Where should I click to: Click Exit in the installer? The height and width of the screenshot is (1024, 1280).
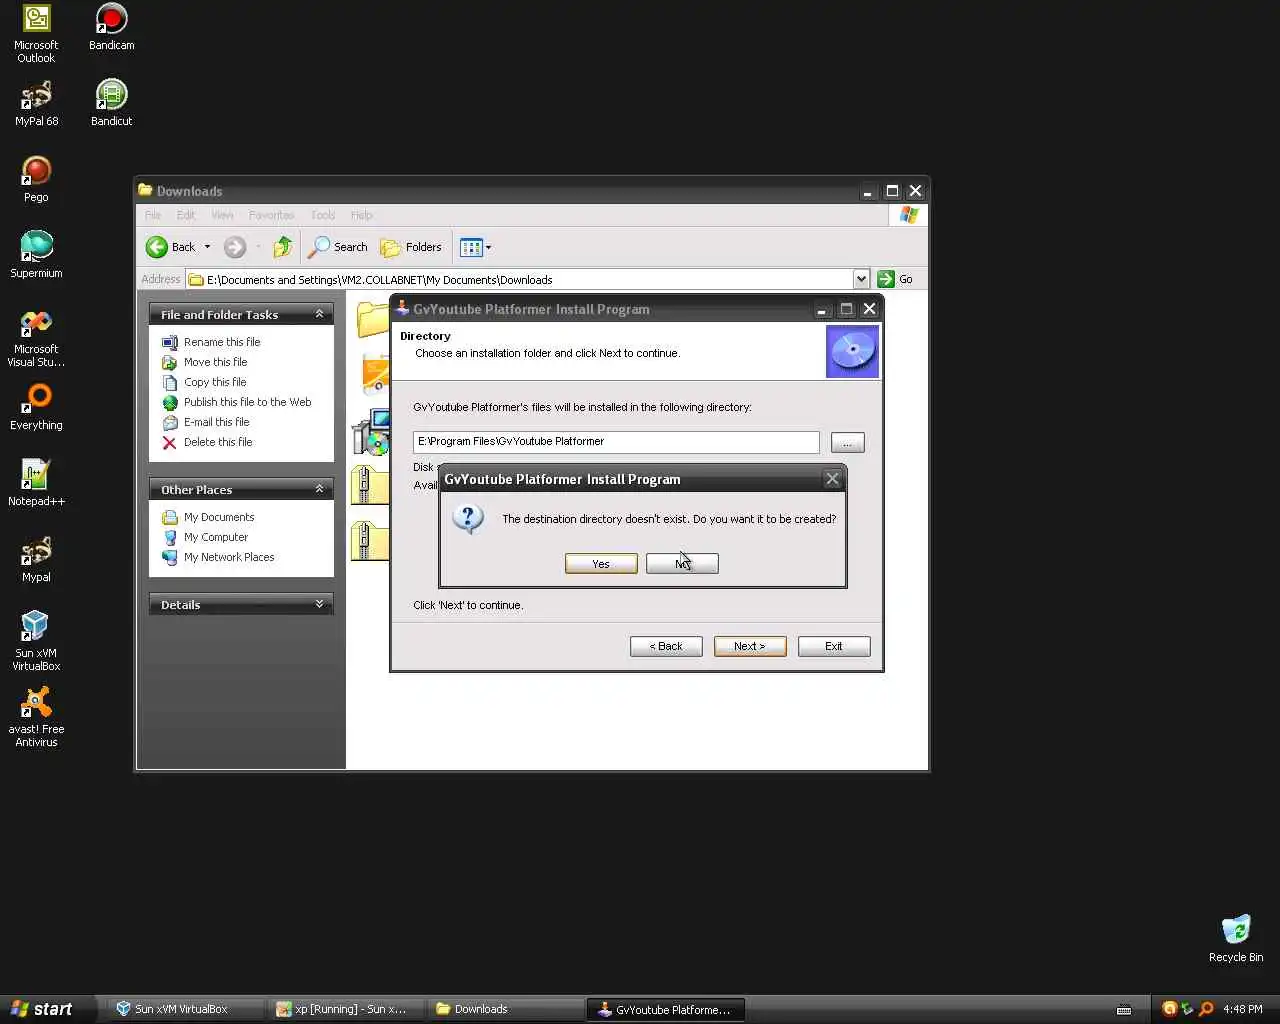tap(834, 646)
